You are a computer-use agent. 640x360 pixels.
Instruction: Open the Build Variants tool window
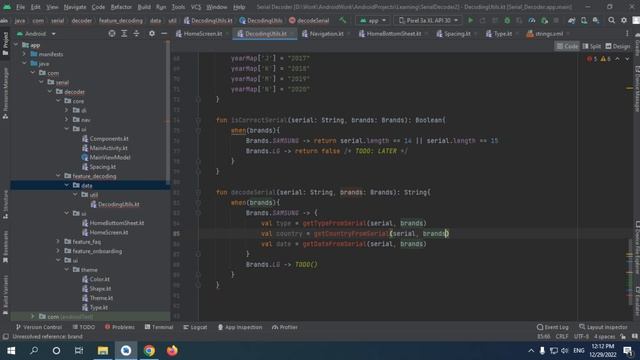pyautogui.click(x=5, y=295)
